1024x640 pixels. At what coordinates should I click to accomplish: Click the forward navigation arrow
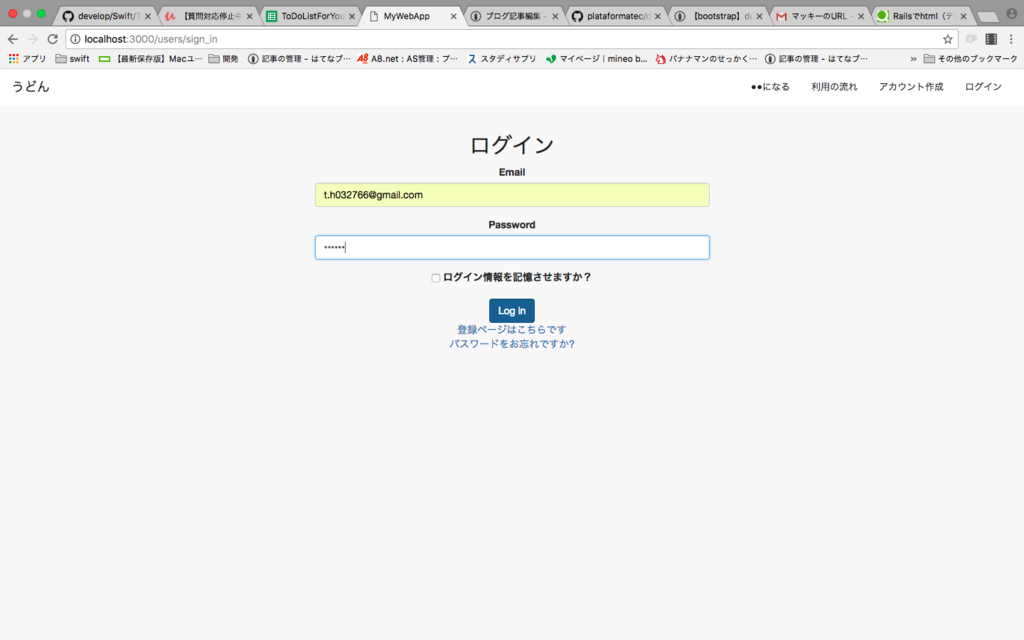(32, 39)
